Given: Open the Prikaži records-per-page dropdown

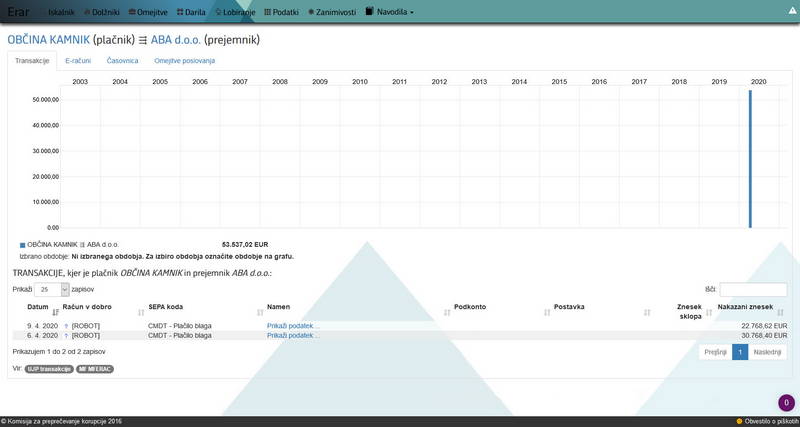Looking at the screenshot, I should pos(52,290).
